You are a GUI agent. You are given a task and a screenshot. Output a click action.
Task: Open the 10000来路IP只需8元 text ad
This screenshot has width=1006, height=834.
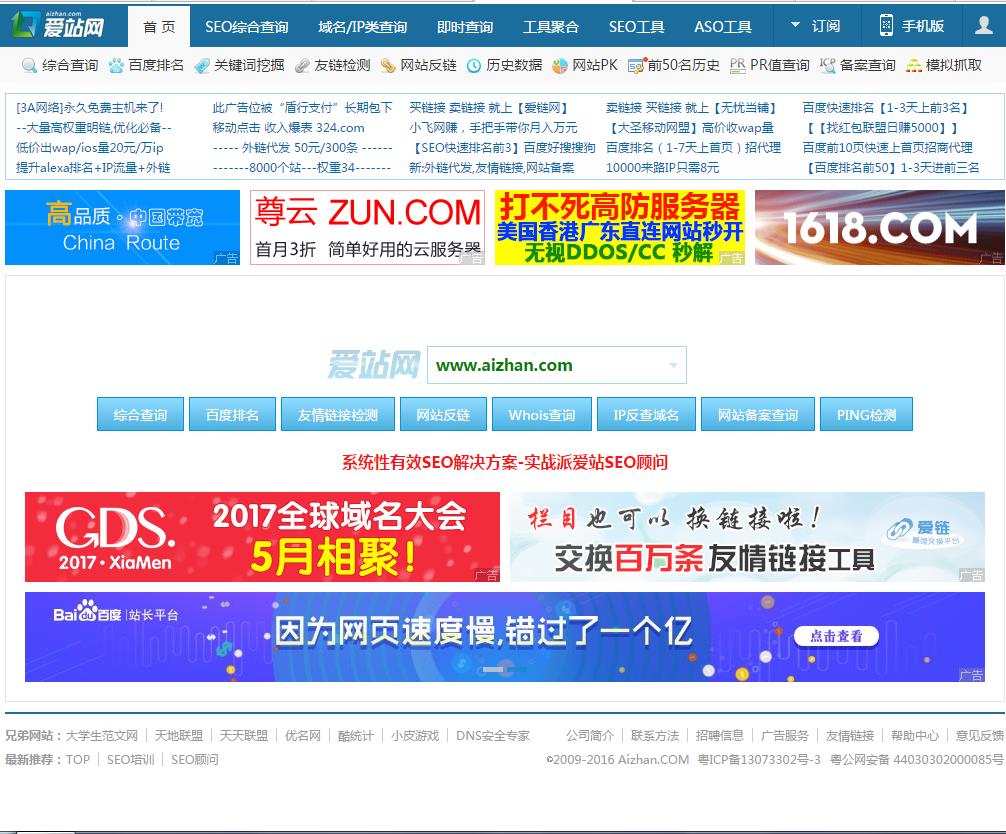(x=662, y=167)
